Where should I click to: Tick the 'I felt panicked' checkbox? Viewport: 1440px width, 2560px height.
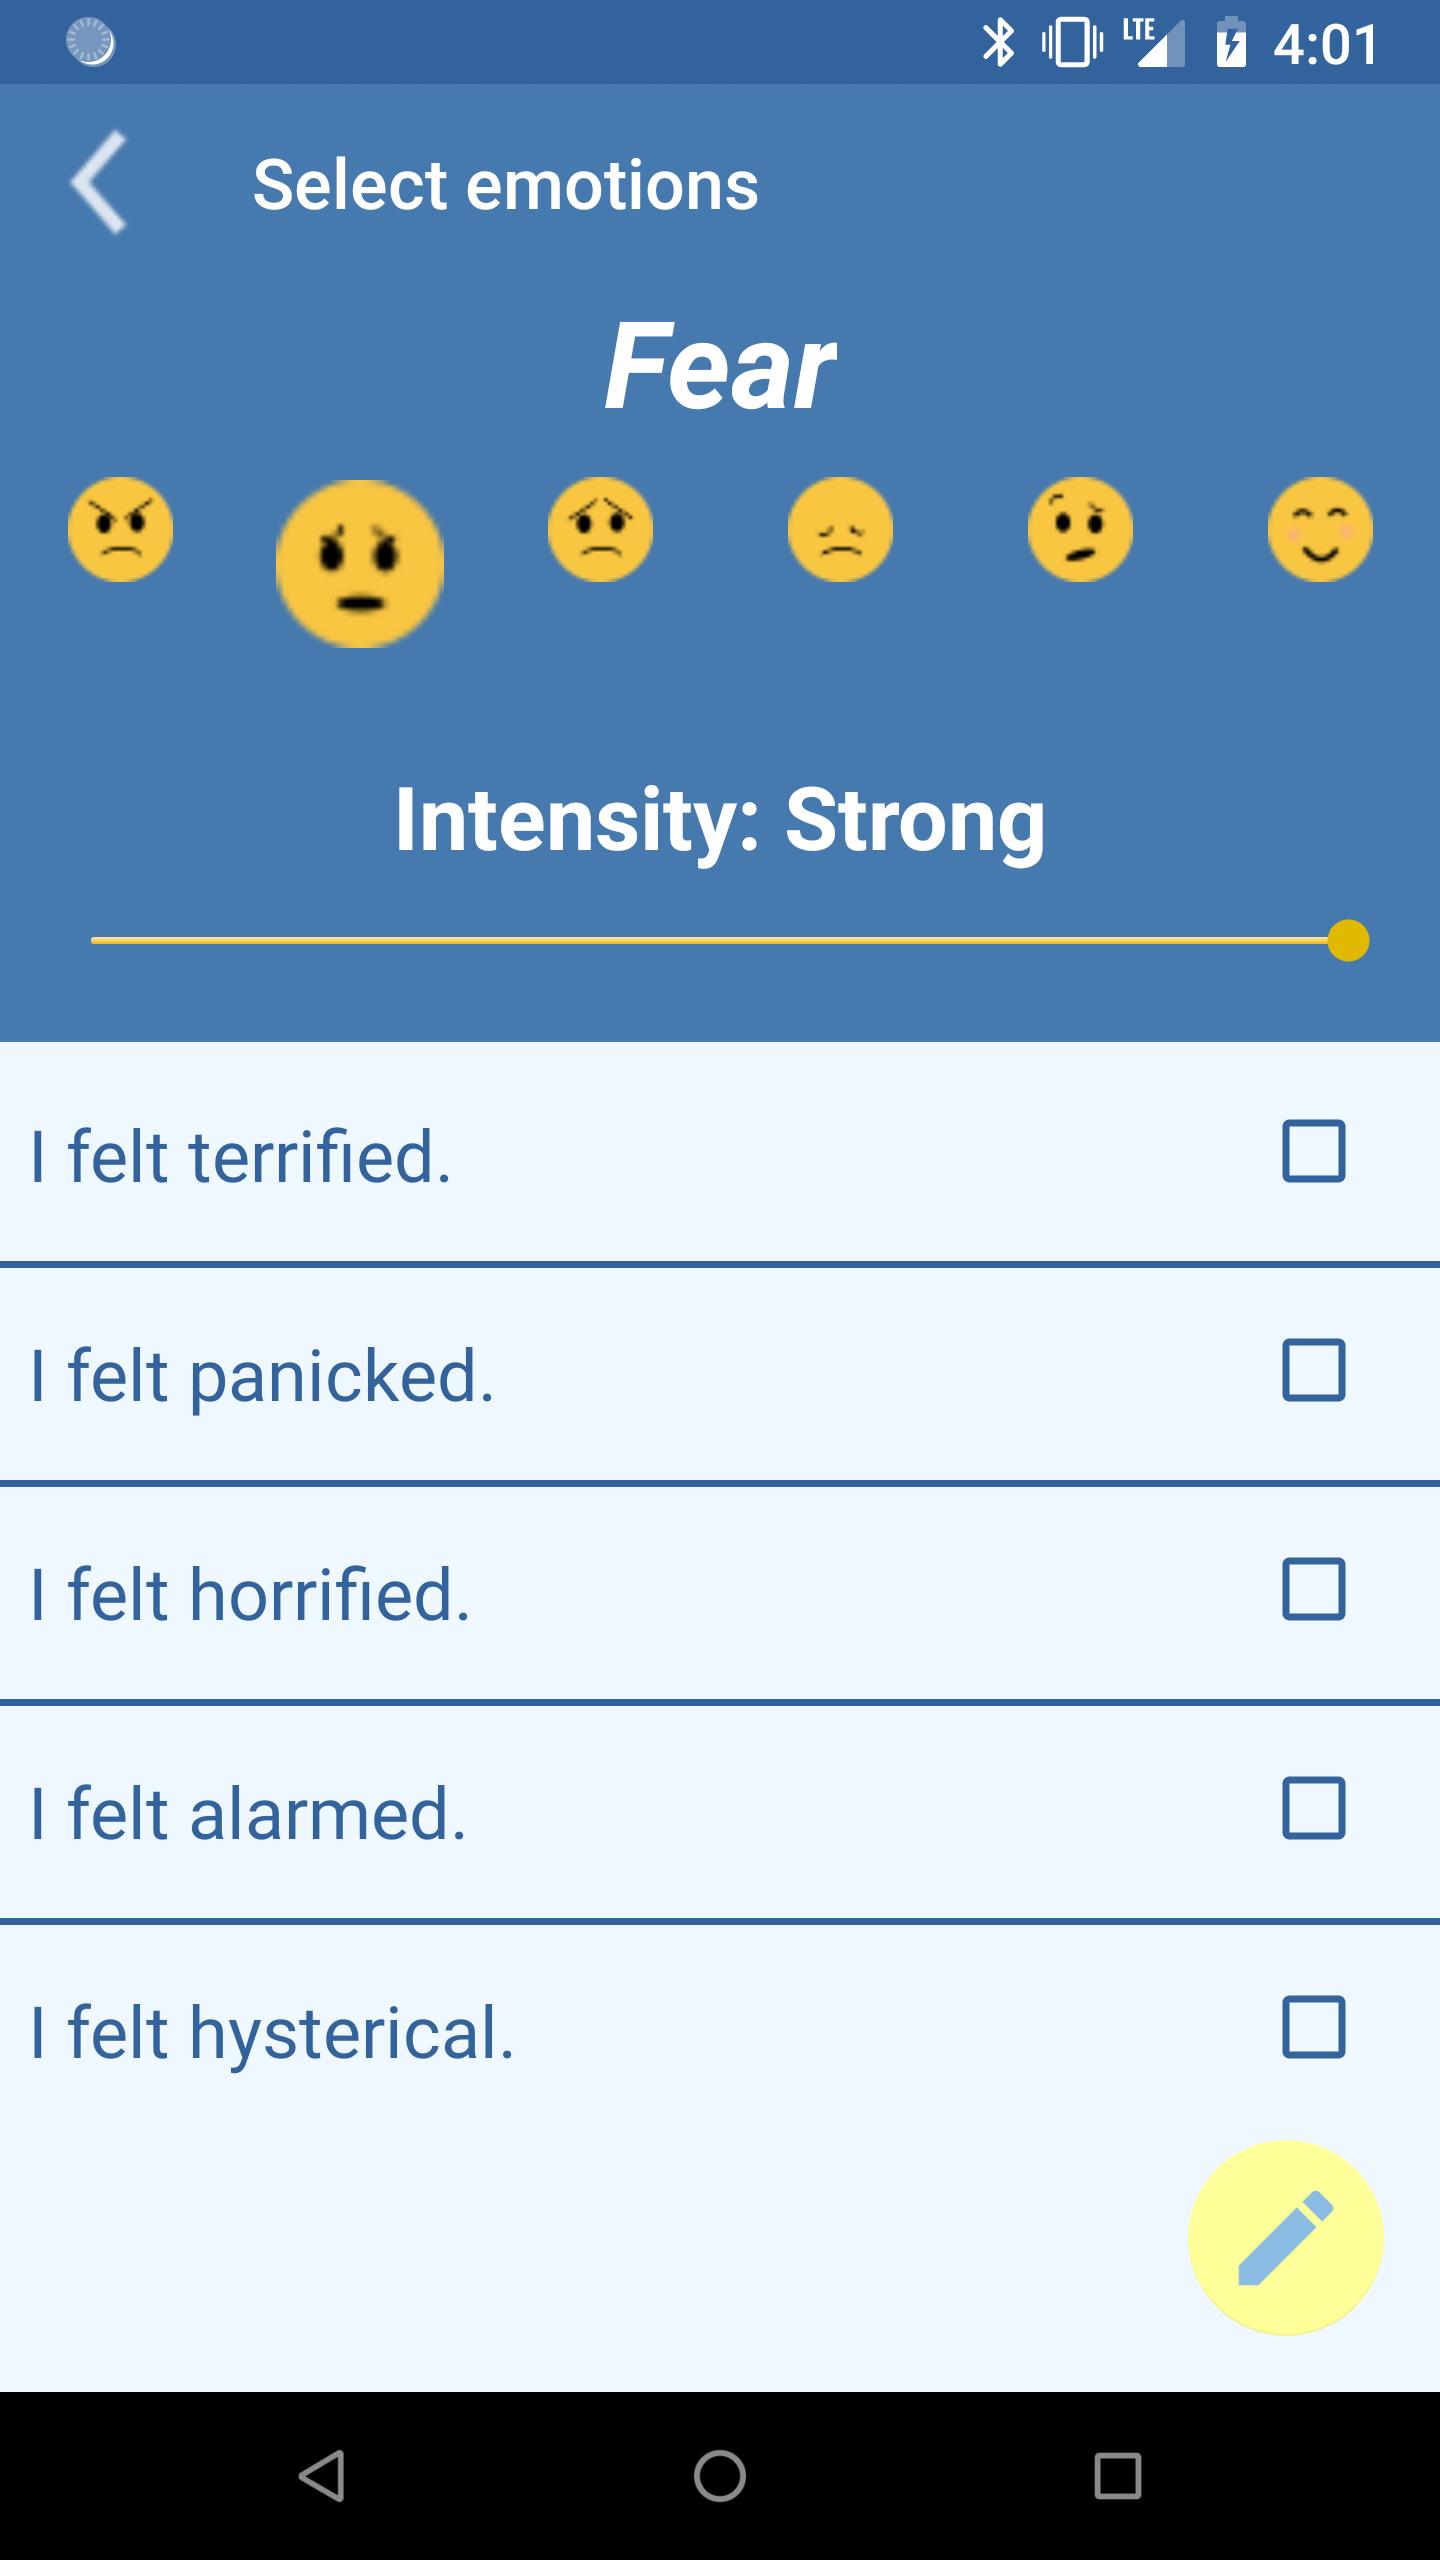[1313, 1370]
